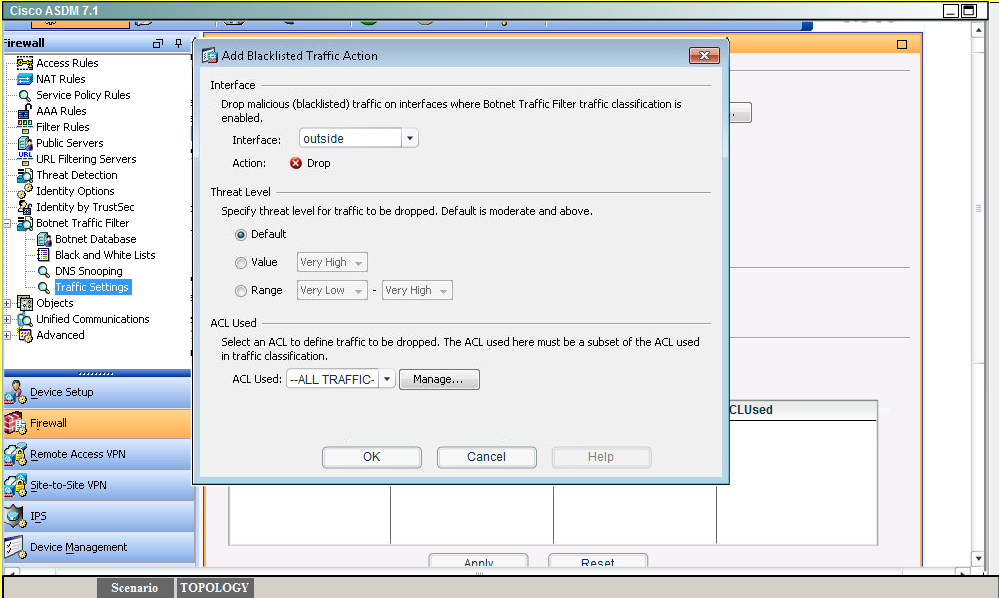Select the Default threat level radio

pyautogui.click(x=241, y=234)
